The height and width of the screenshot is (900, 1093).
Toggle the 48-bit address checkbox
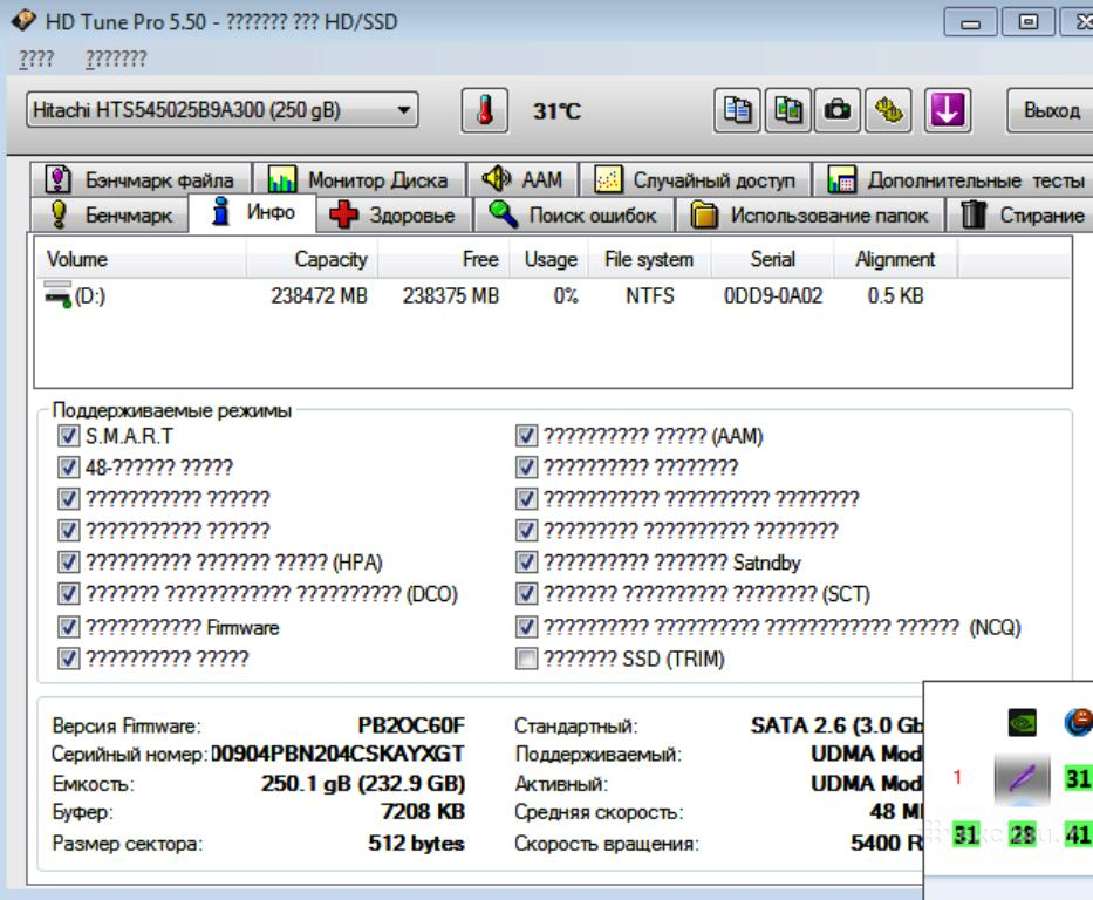pos(68,467)
